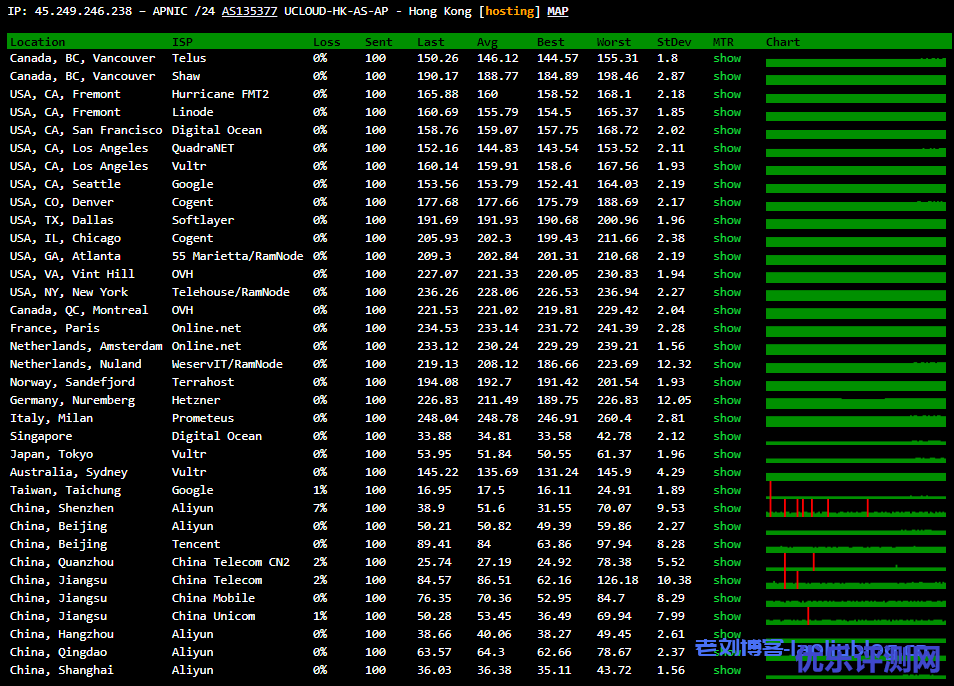Image resolution: width=954 pixels, height=686 pixels.
Task: Click the Worst column header
Action: coord(613,42)
